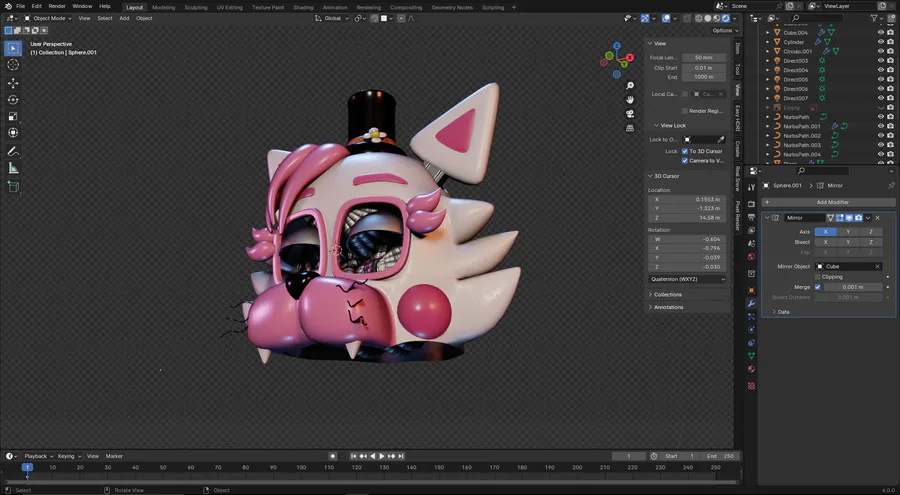Viewport: 900px width, 495px height.
Task: Open the Playback dropdown in the timeline
Action: coord(38,456)
